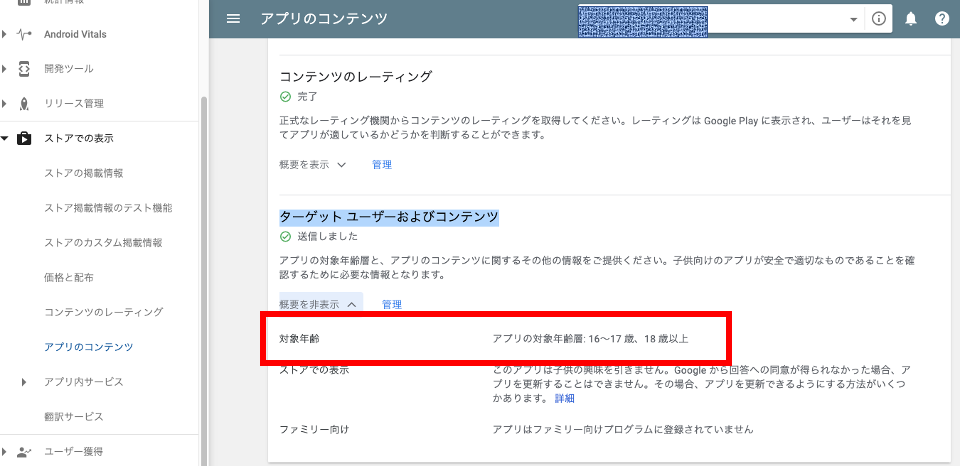Click the 開発ツール code icon
The width and height of the screenshot is (960, 466).
coord(24,69)
